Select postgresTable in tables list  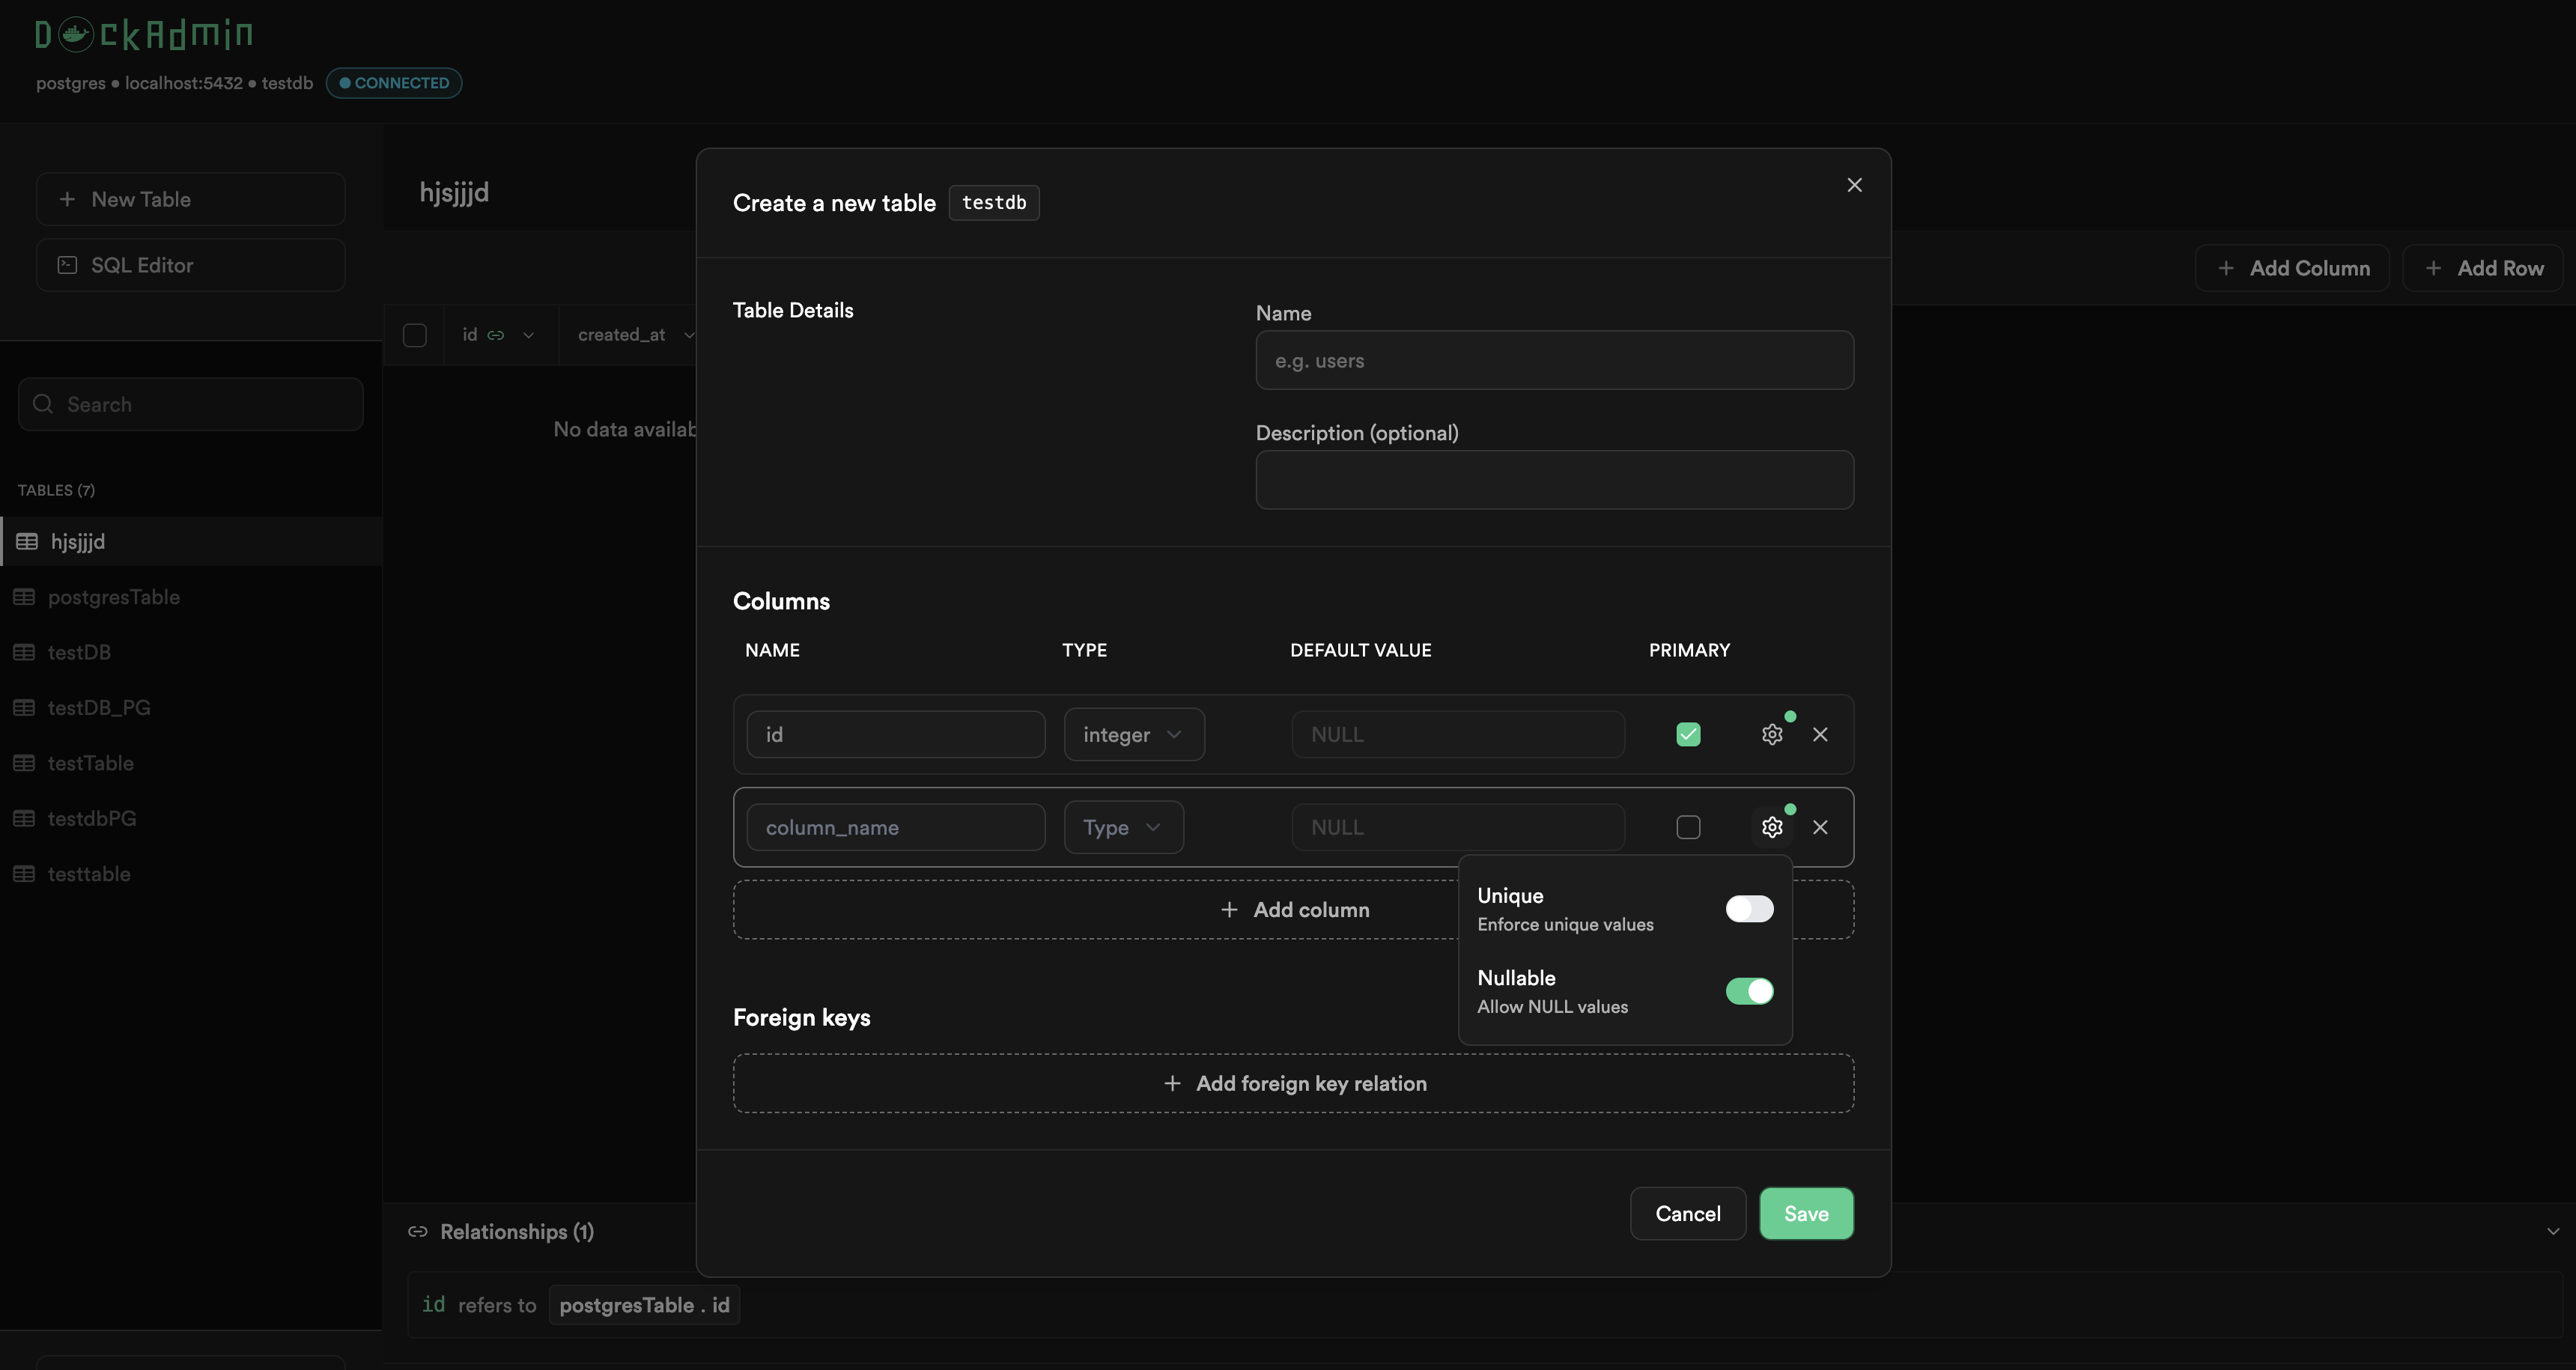191,597
